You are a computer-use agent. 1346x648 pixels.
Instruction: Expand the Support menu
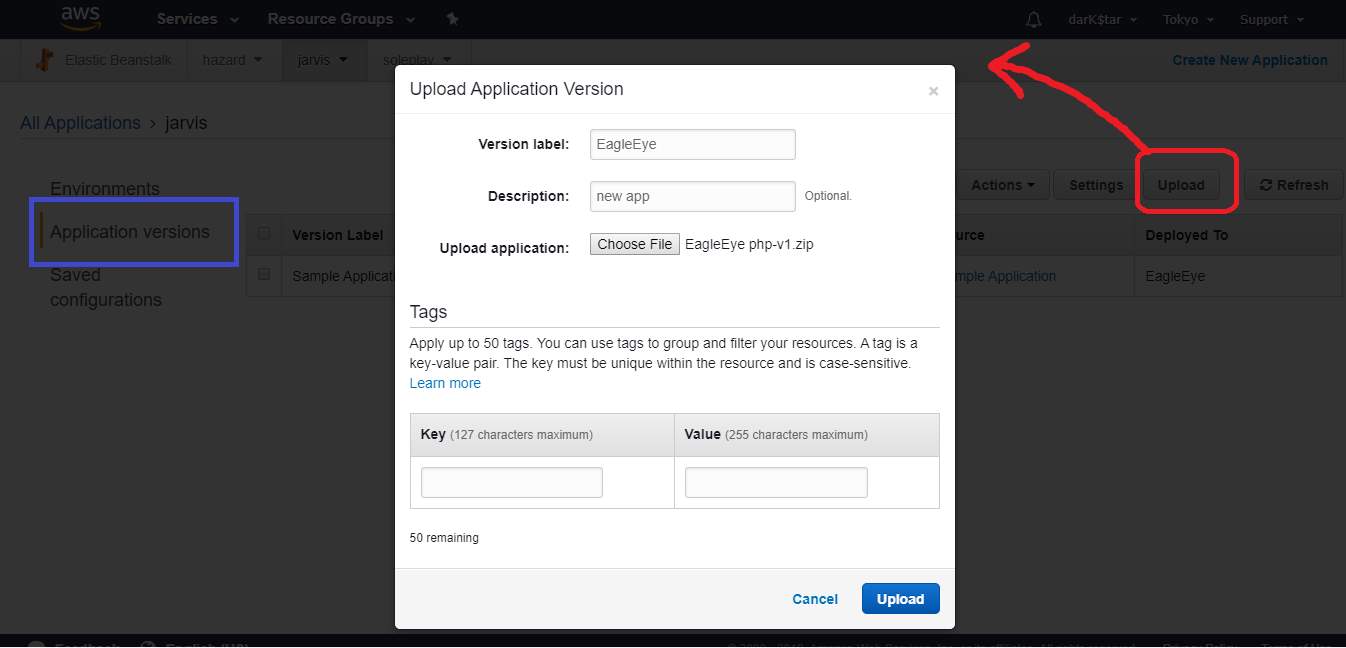pyautogui.click(x=1272, y=19)
